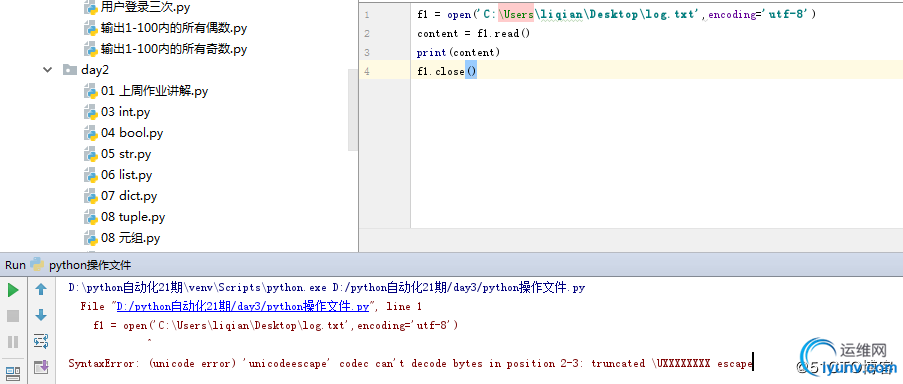Viewport: 903px width, 384px height.
Task: Click the Scroll to end icon
Action: [41, 366]
